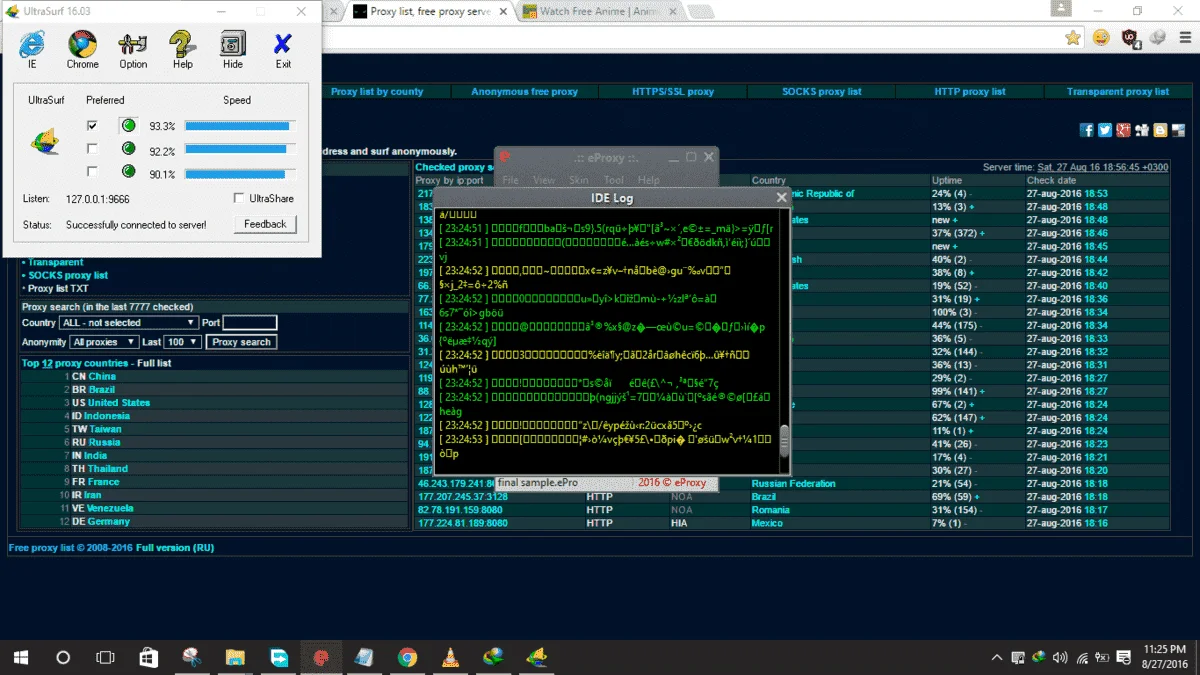Open eProxy Tool menu
Image resolution: width=1200 pixels, height=675 pixels.
tap(613, 180)
